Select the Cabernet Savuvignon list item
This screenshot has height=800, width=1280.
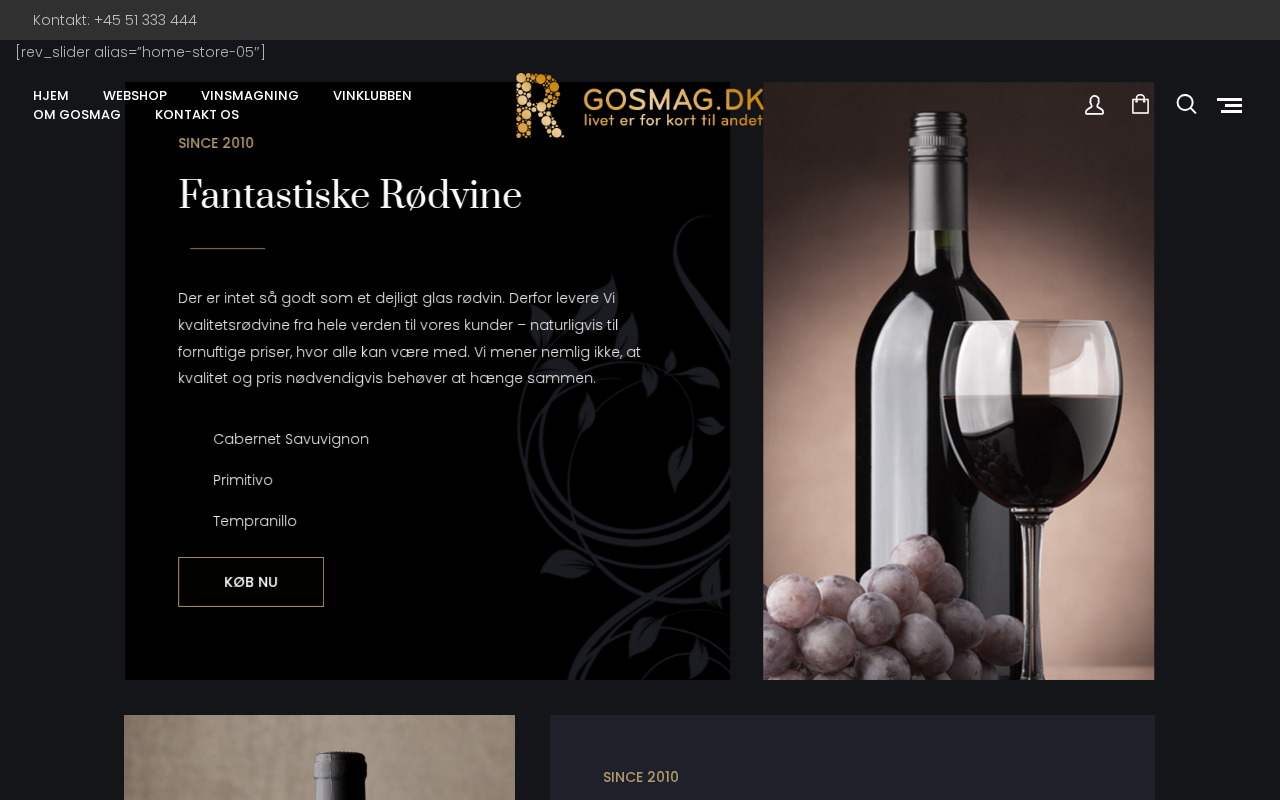click(x=291, y=439)
